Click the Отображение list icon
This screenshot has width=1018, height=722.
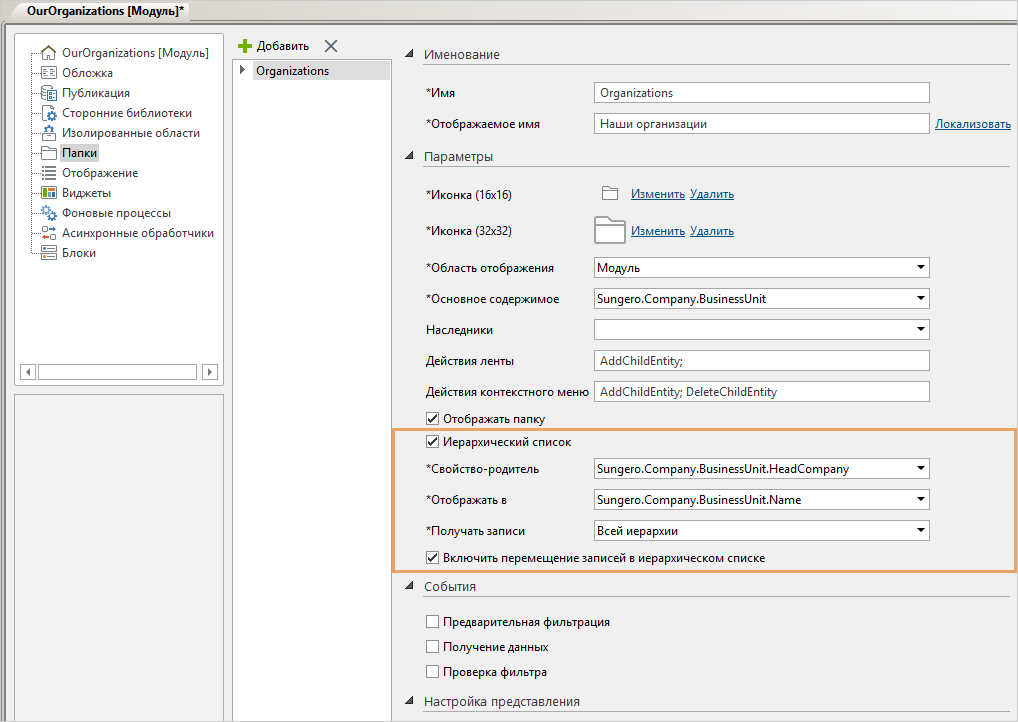[x=49, y=173]
